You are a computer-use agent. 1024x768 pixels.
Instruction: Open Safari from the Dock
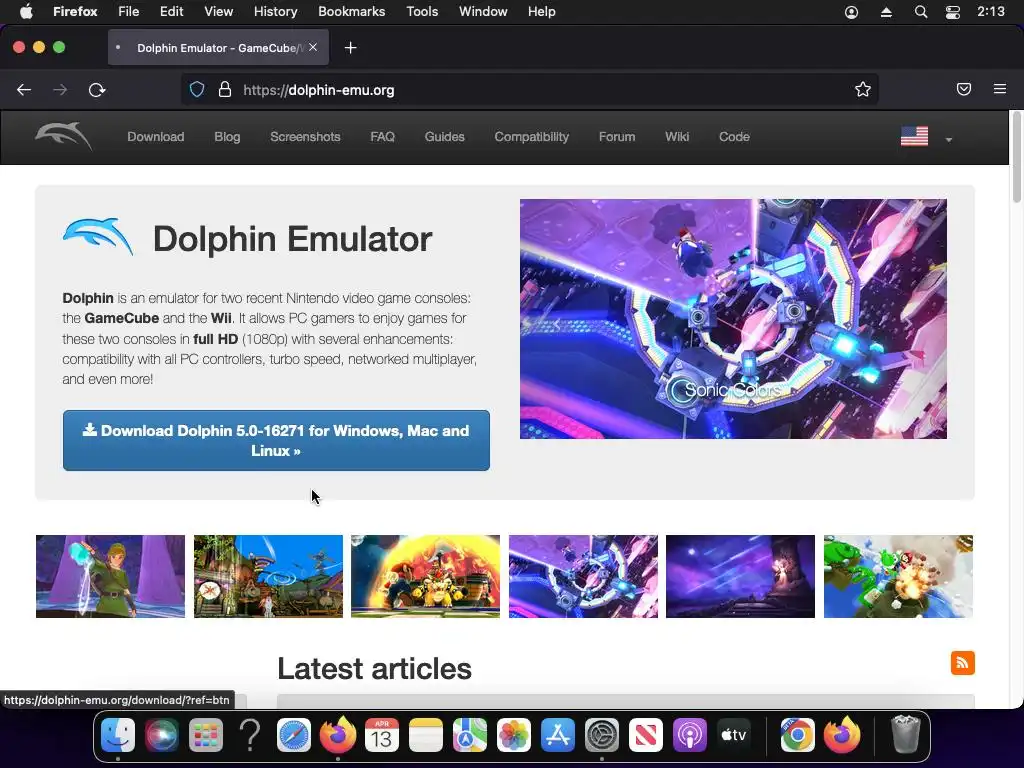pyautogui.click(x=294, y=735)
